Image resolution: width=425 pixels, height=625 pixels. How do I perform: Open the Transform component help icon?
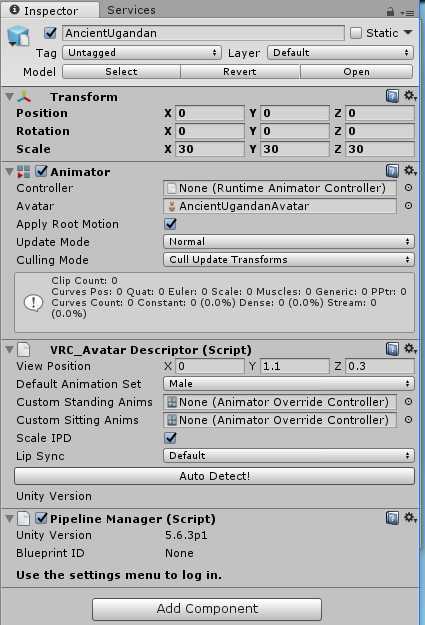point(392,96)
